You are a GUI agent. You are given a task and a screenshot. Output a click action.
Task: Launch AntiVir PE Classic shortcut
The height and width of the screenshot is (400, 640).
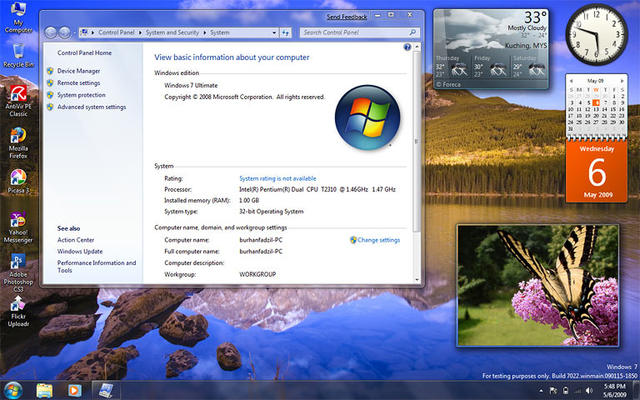18,101
